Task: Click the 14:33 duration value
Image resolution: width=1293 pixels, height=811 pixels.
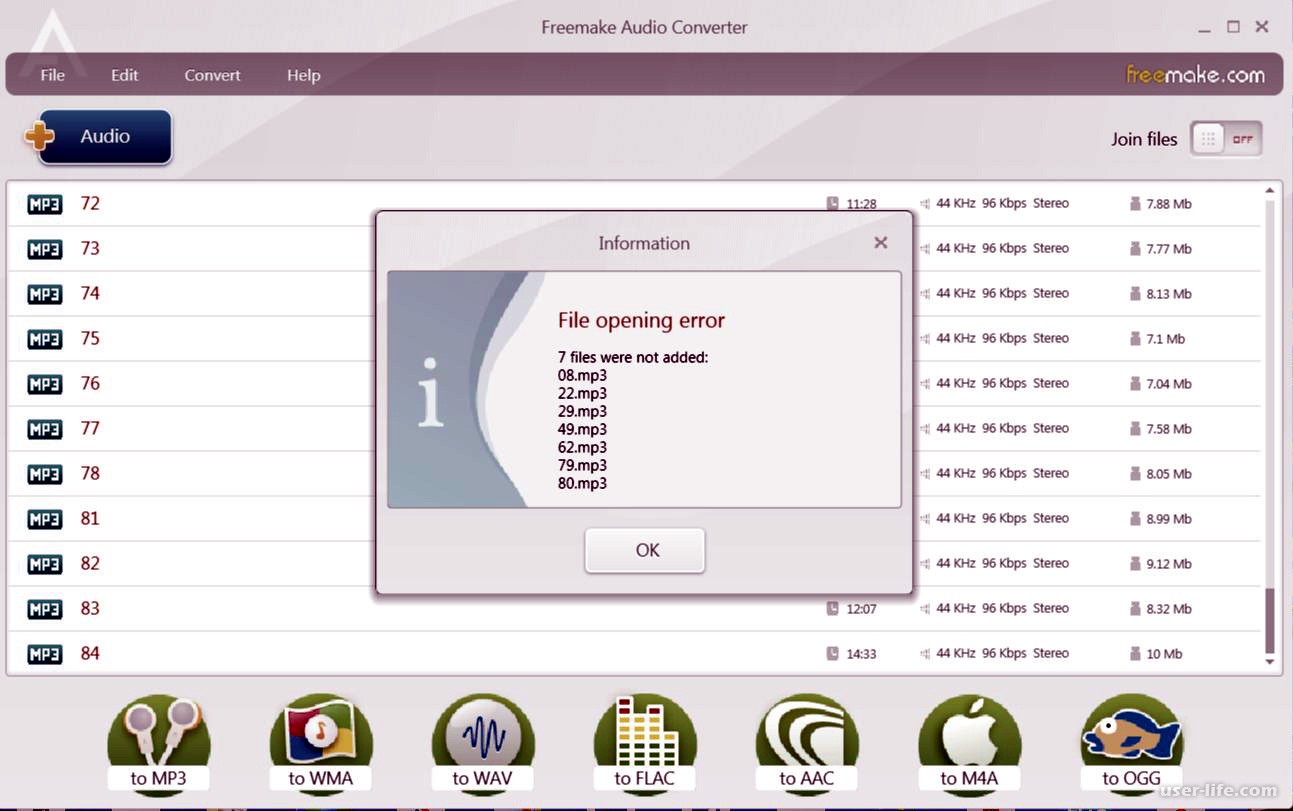Action: coord(861,654)
